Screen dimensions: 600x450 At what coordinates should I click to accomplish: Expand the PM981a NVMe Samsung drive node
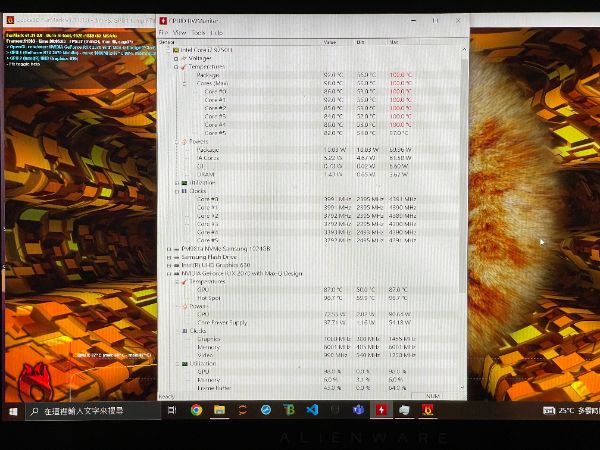point(169,249)
